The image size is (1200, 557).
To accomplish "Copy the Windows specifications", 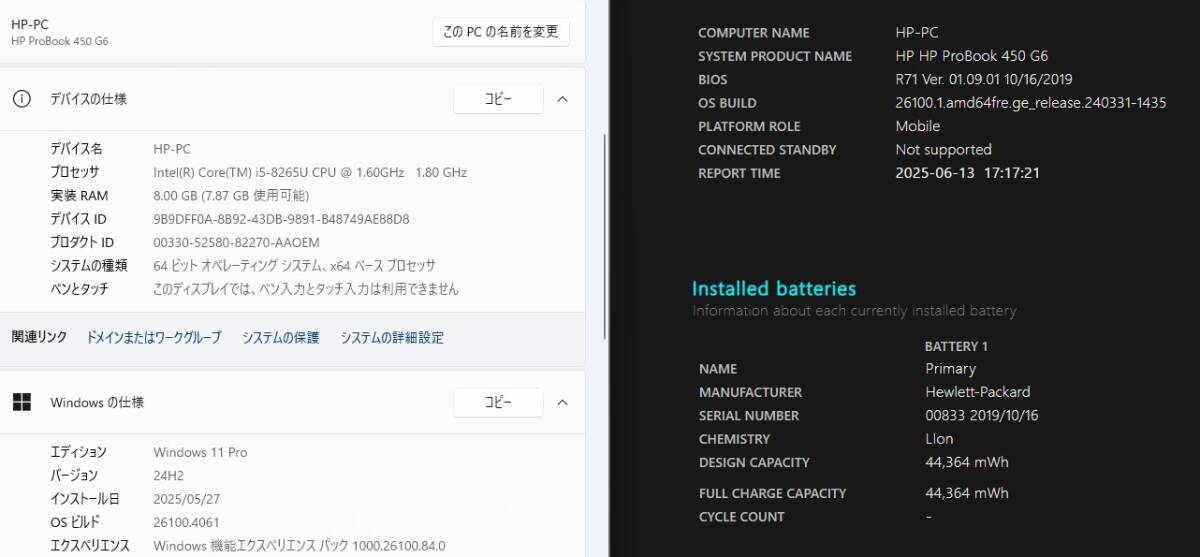I will [498, 402].
